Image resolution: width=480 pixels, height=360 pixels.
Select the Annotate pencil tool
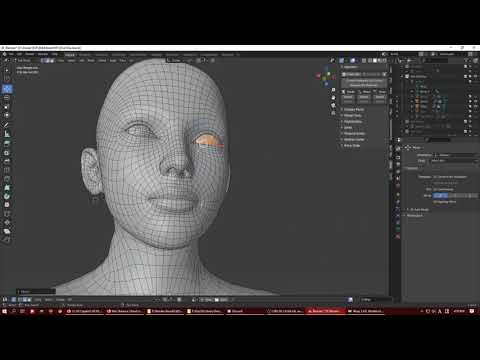(7, 125)
